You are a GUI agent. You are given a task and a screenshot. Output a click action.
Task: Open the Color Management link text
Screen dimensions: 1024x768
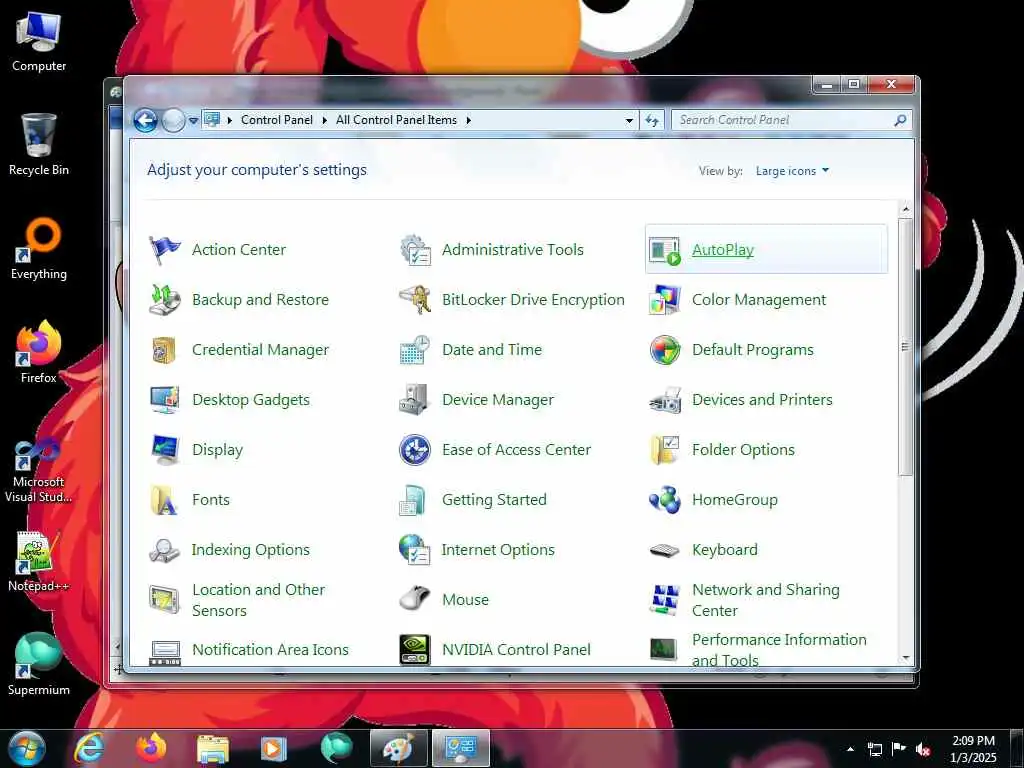point(759,300)
